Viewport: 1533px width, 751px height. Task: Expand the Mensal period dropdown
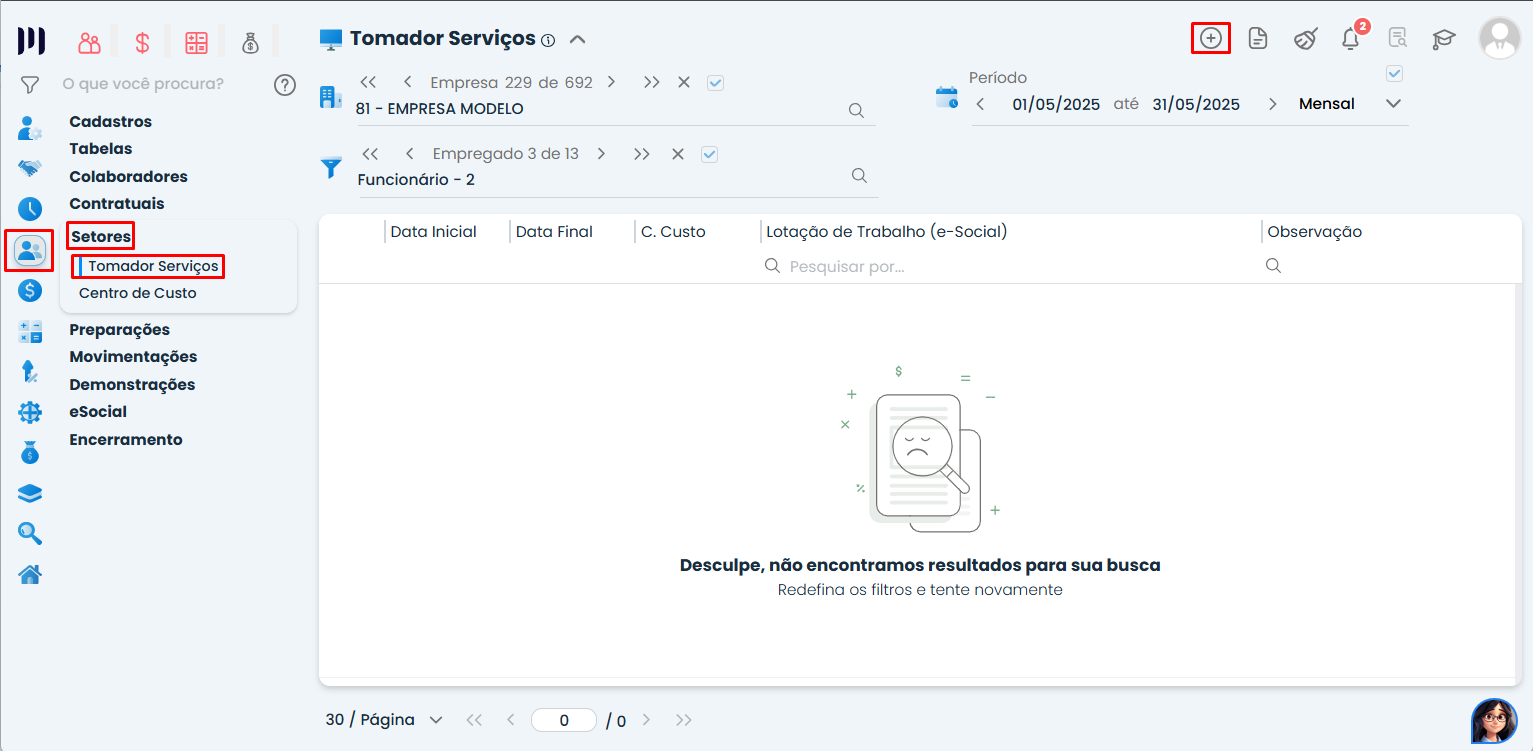(1393, 104)
